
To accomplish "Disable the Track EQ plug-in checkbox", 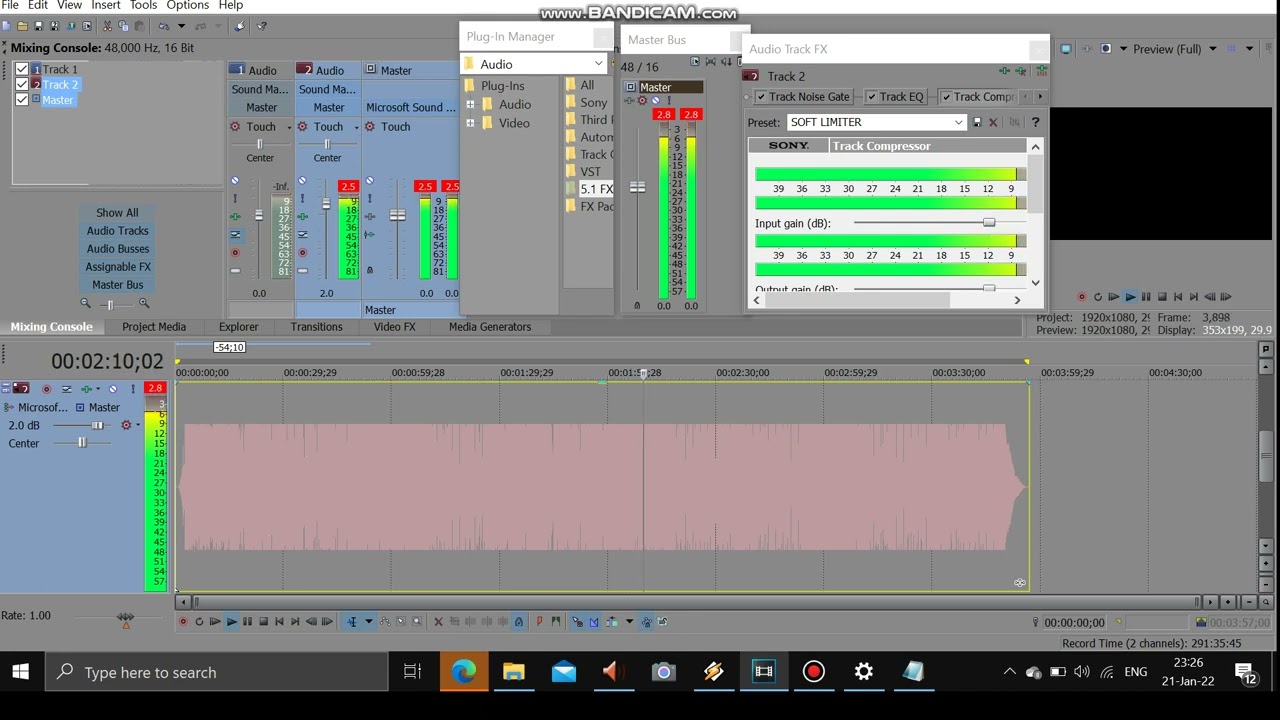I will (x=871, y=97).
